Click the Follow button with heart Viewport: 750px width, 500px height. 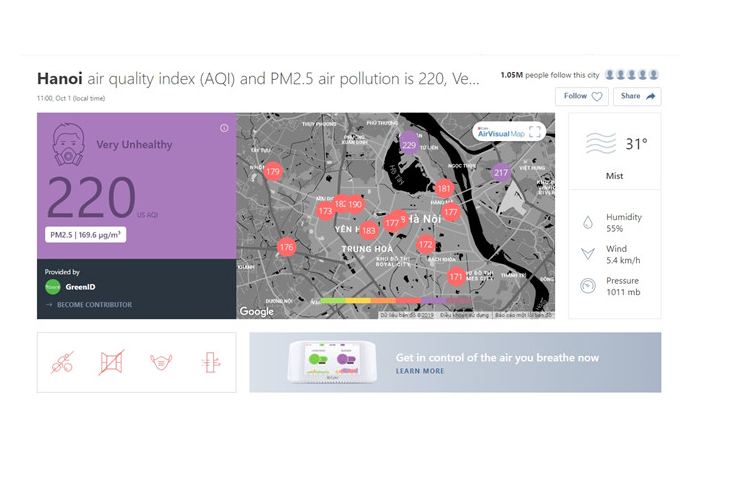point(583,96)
